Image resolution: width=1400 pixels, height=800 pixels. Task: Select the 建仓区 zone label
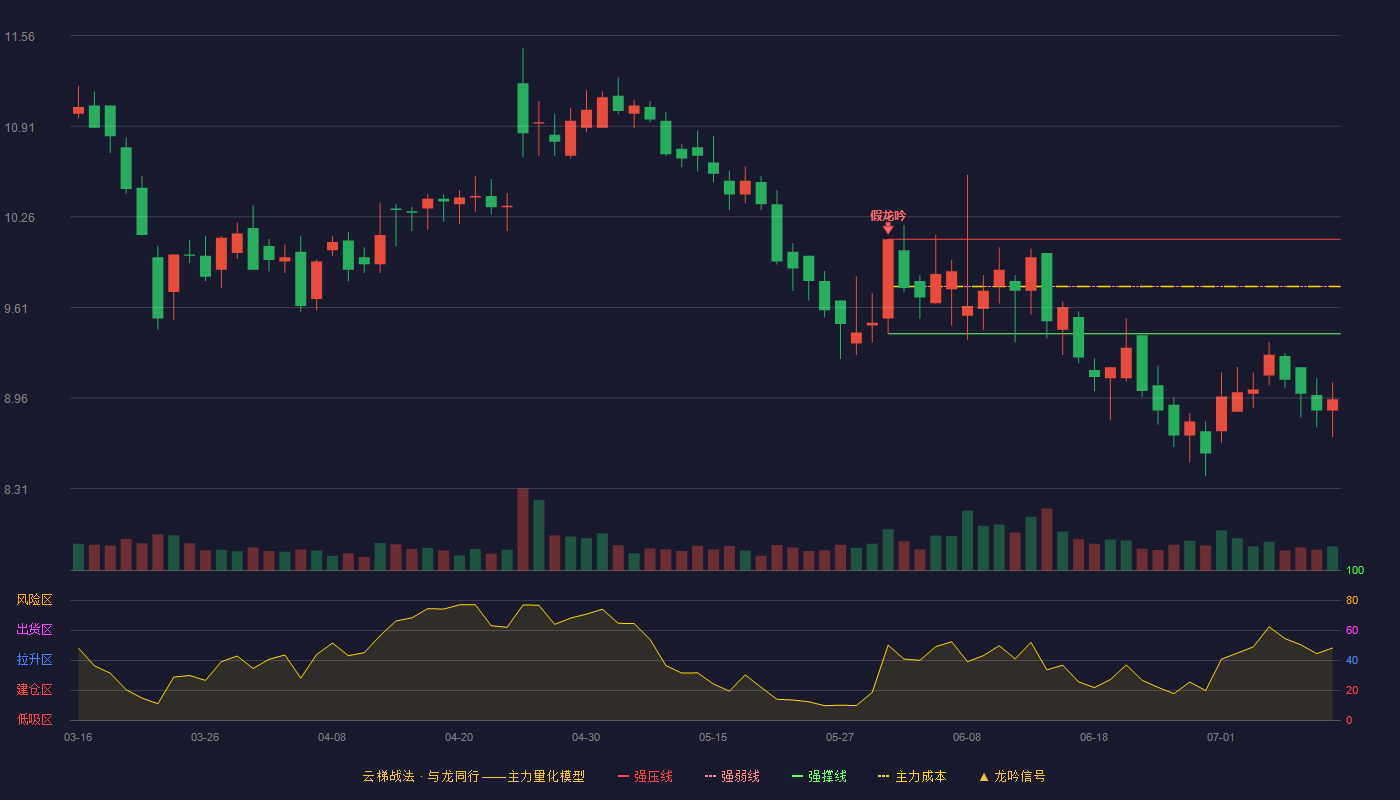pos(34,690)
